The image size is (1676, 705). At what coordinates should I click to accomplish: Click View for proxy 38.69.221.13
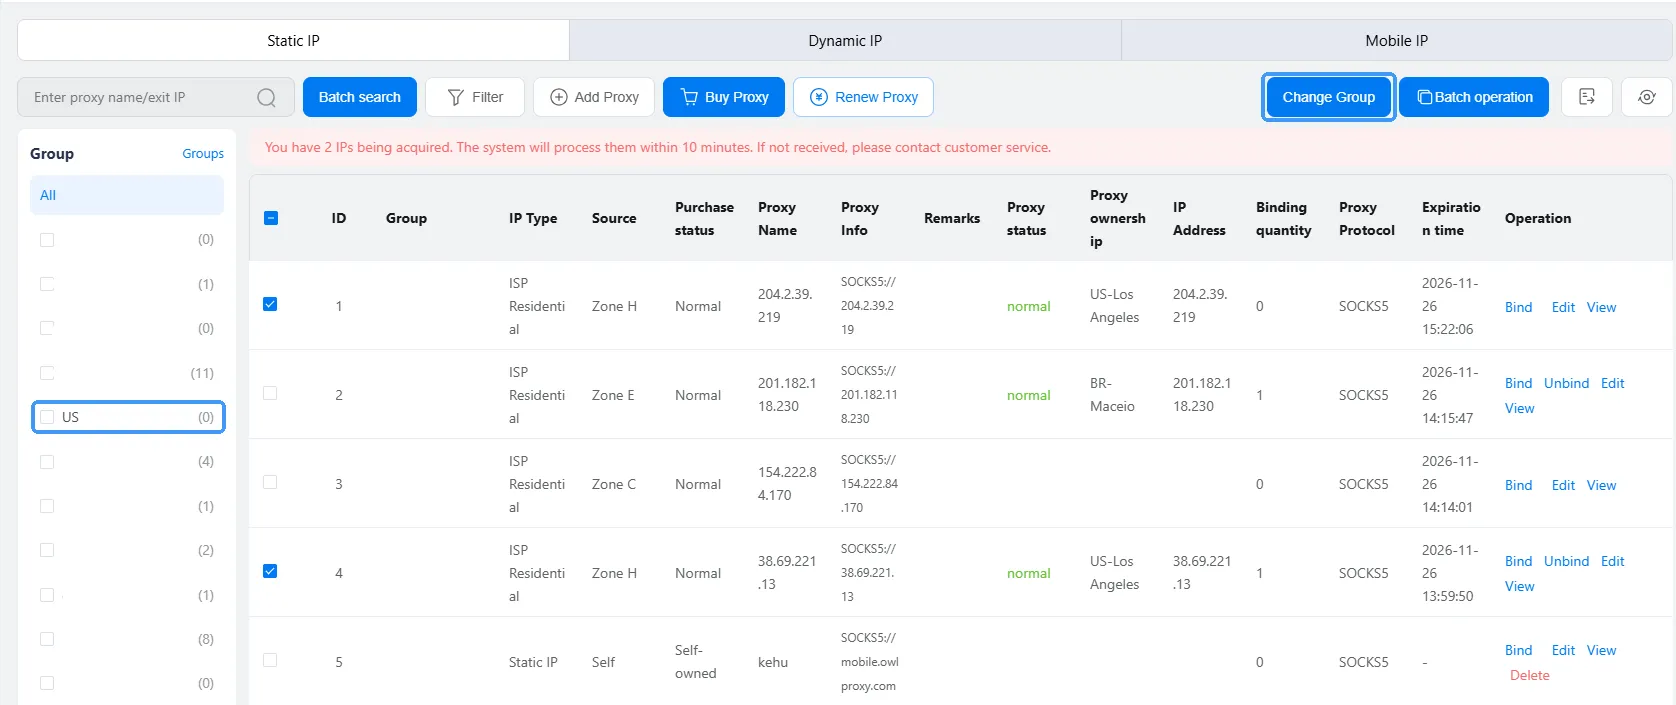[1519, 586]
